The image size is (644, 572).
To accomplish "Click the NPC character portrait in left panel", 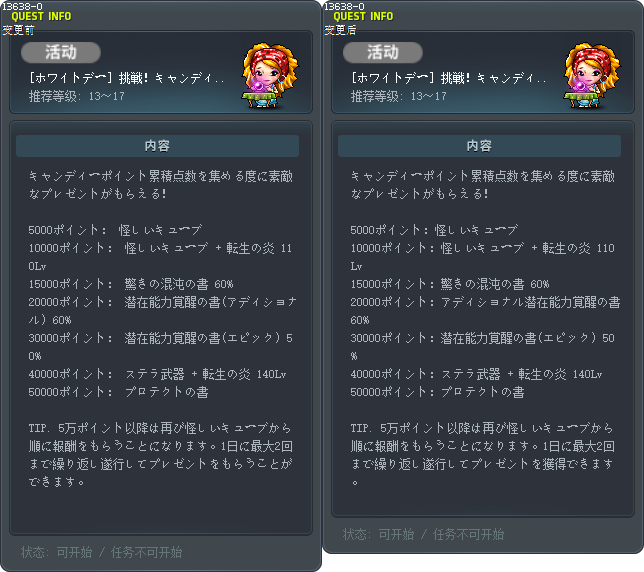I will [x=270, y=75].
